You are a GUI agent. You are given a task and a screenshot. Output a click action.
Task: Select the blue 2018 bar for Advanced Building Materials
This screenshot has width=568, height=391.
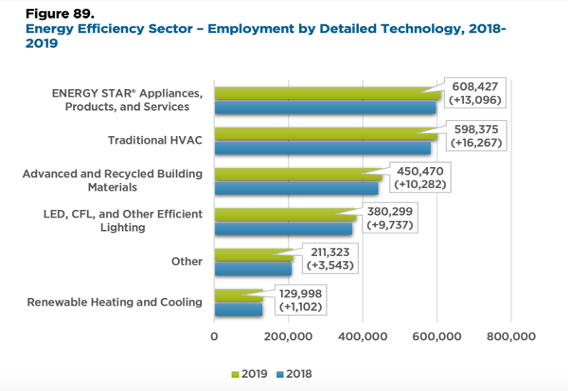click(296, 188)
